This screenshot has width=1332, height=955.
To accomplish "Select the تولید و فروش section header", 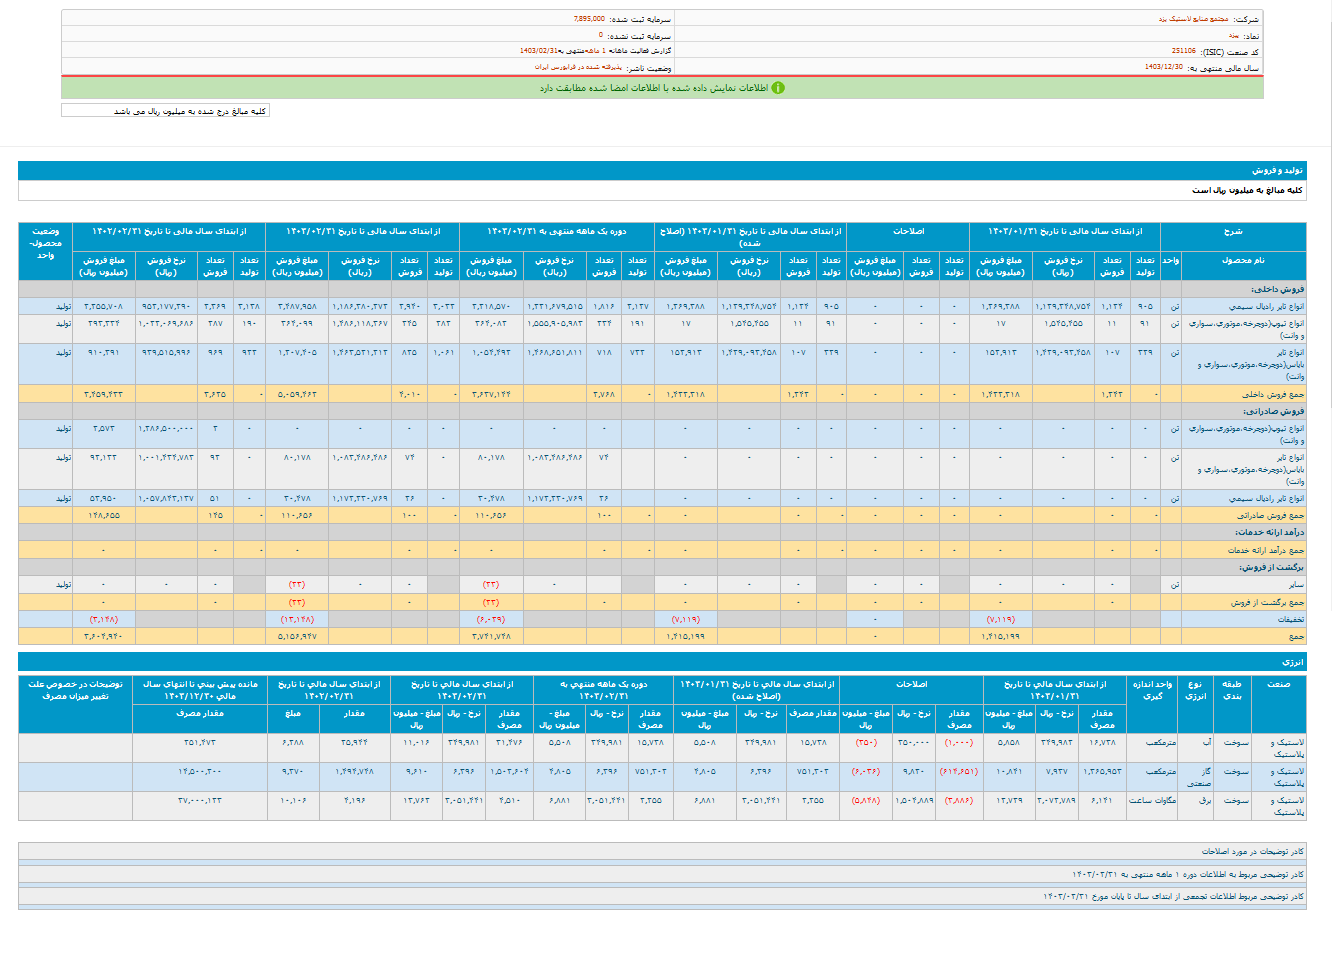I will (x=1277, y=171).
